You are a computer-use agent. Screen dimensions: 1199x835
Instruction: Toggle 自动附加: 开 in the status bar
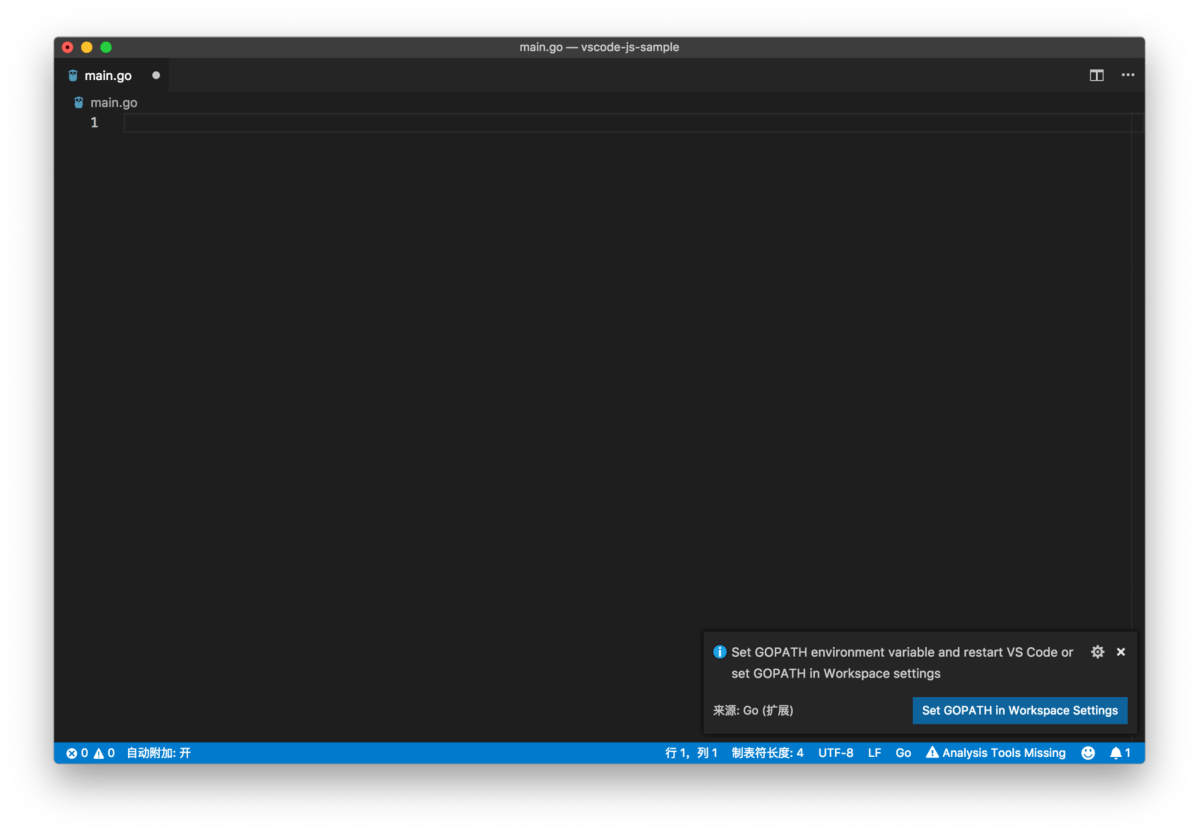(158, 753)
